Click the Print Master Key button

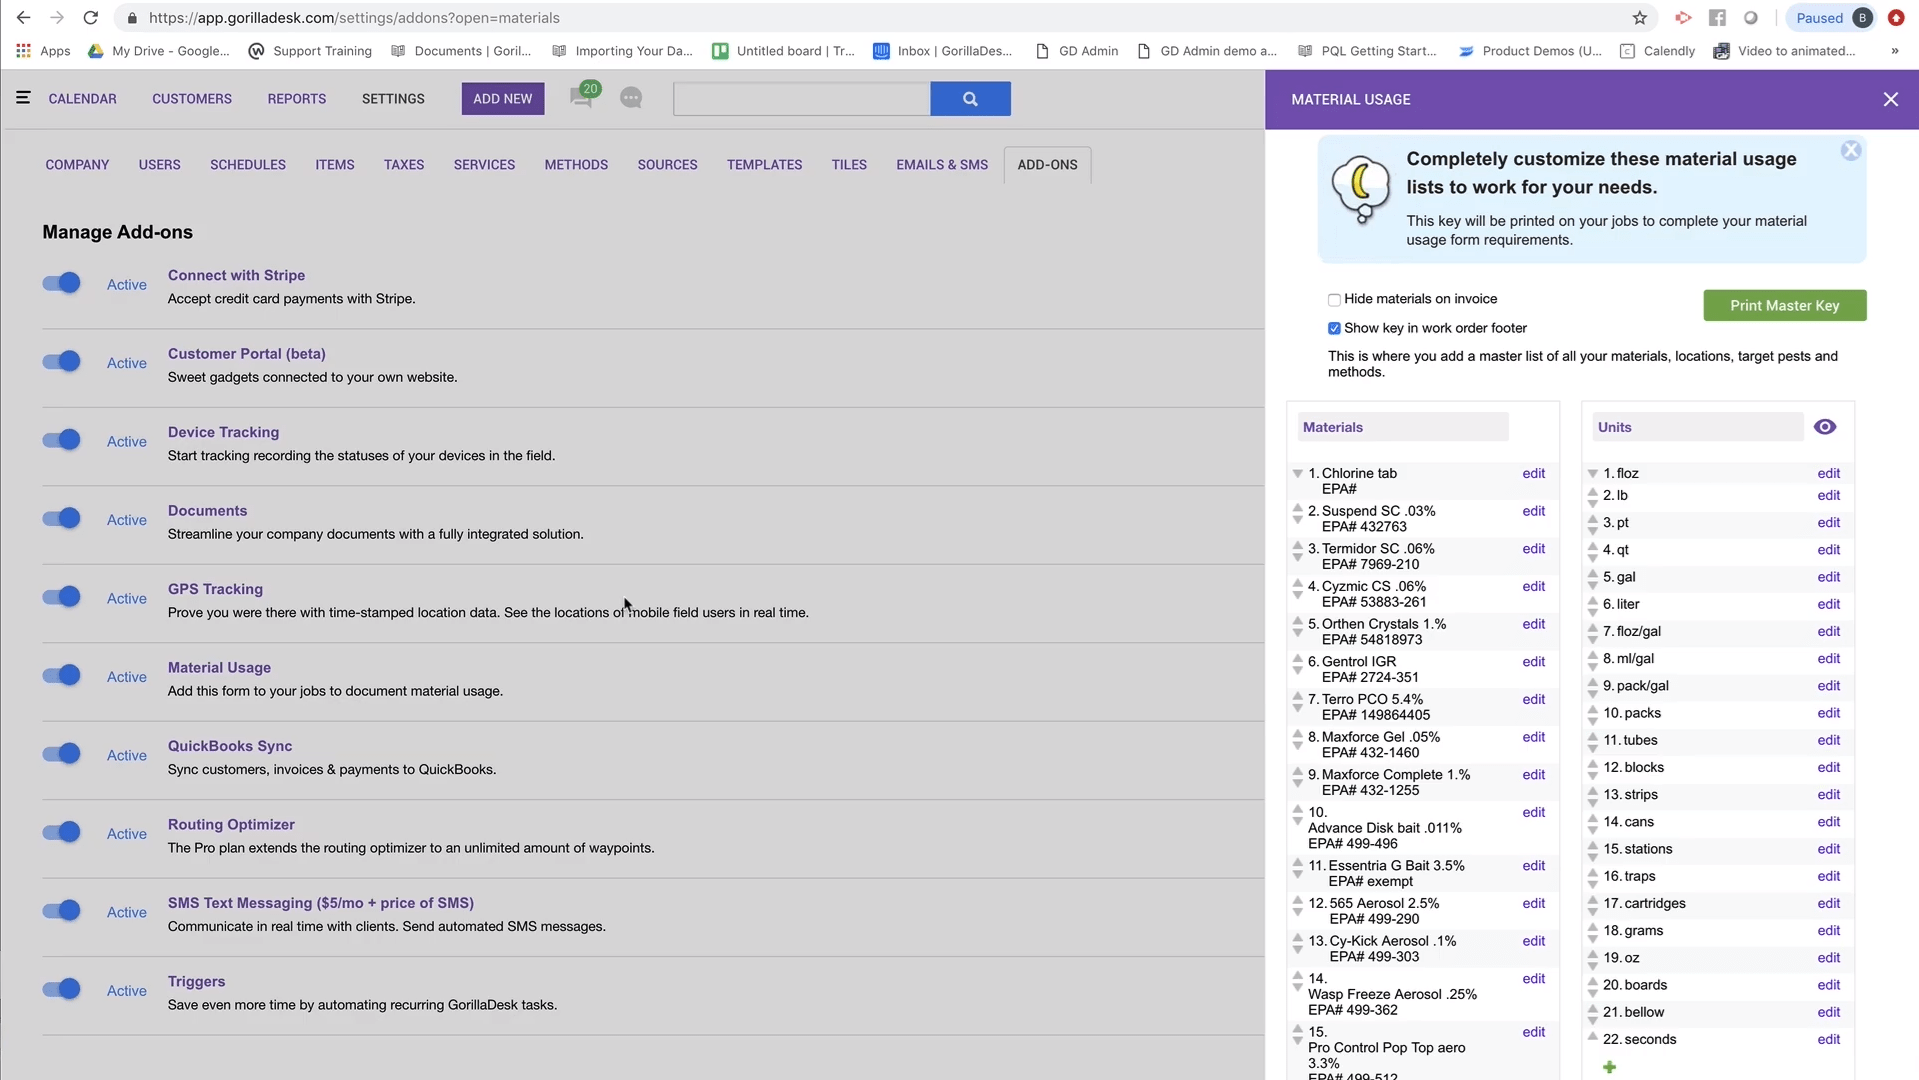click(x=1784, y=306)
